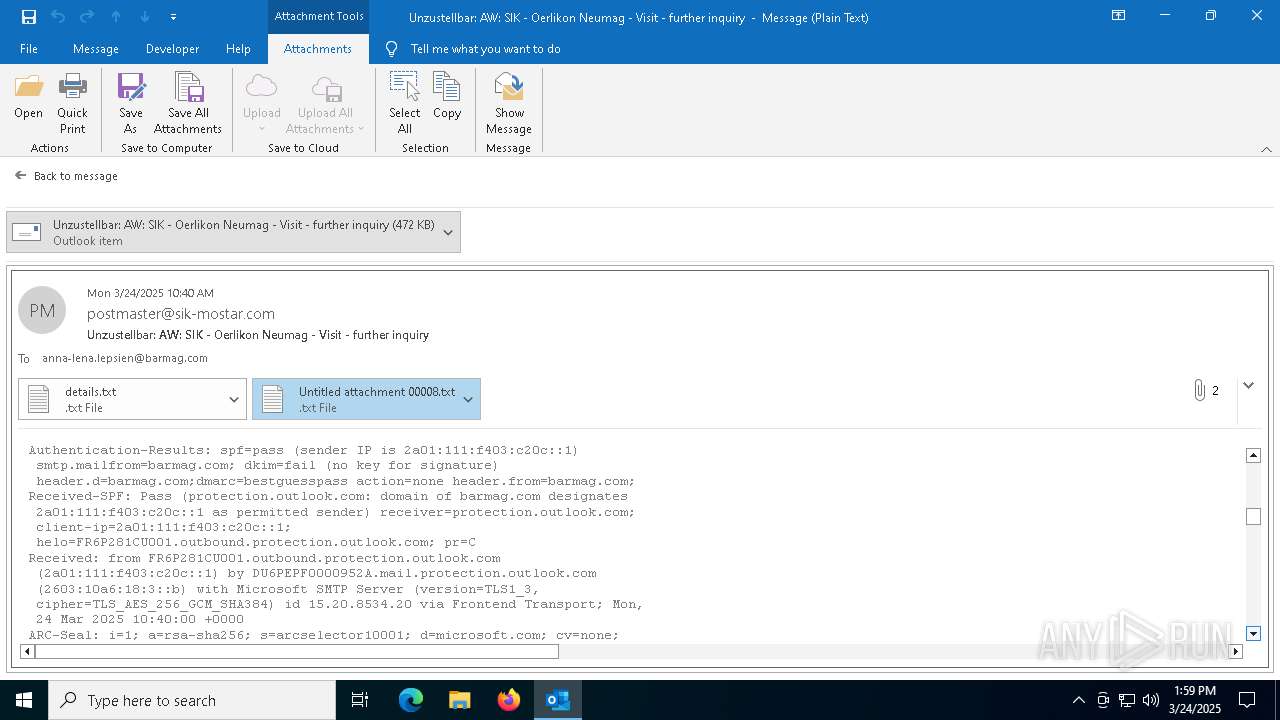
Task: Click horizontal scrollbar left arrow
Action: pyautogui.click(x=27, y=652)
